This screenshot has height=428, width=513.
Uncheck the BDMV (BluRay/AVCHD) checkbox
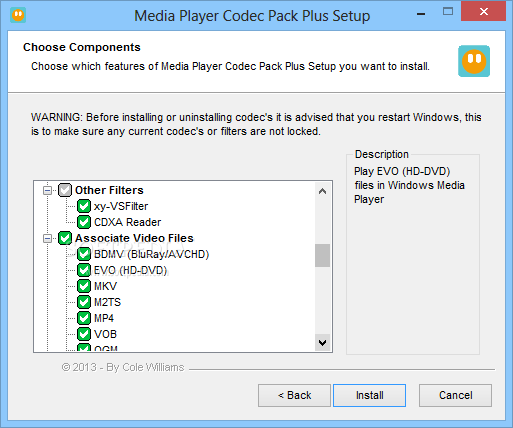coord(84,254)
